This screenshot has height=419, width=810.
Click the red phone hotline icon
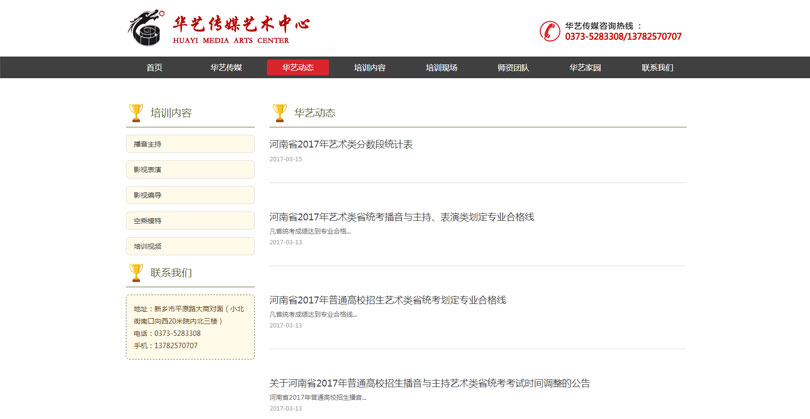point(550,31)
